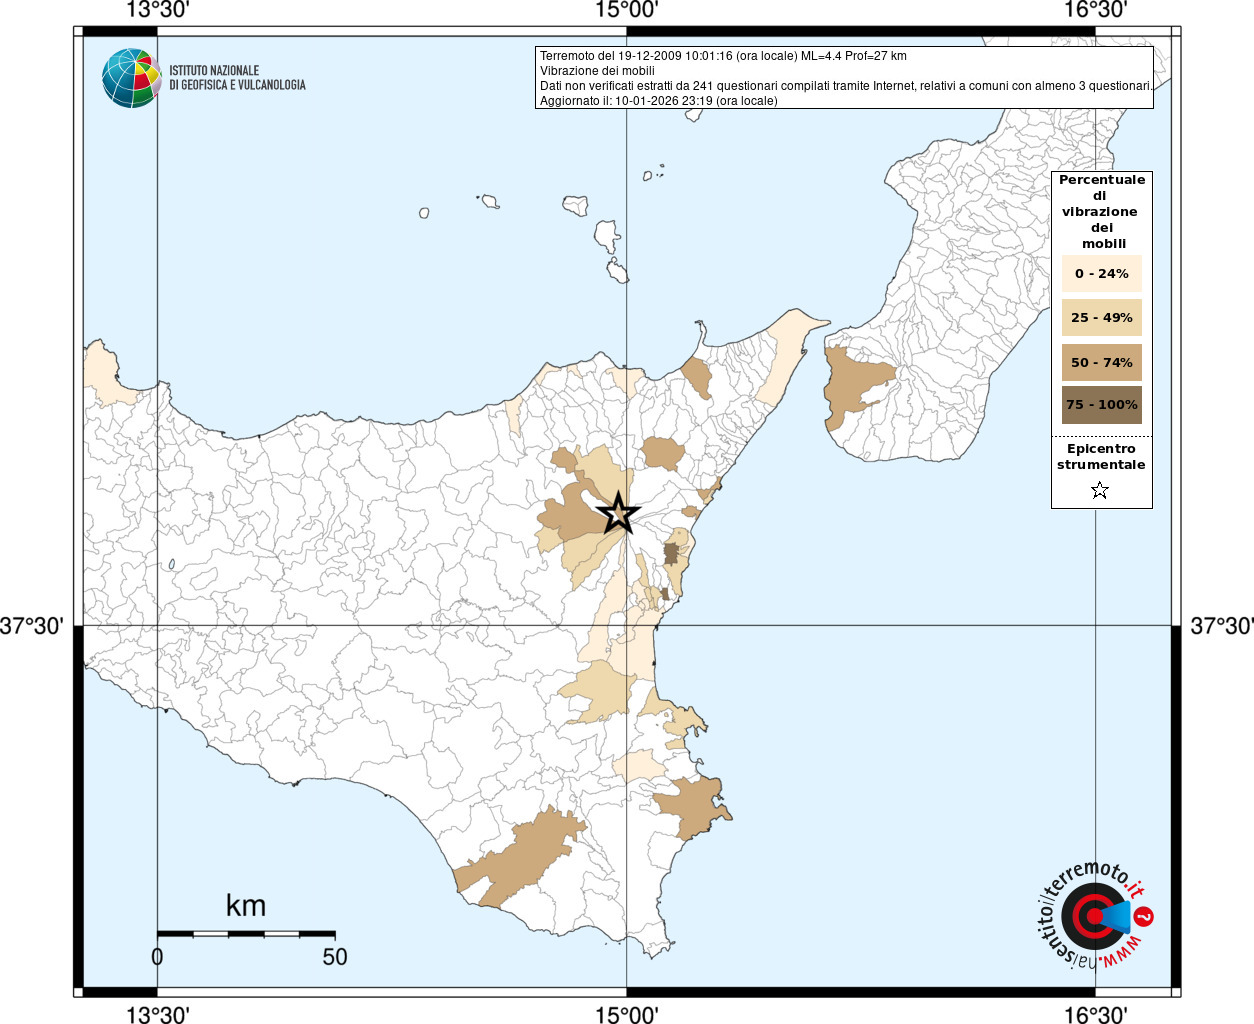
Task: Click the epicenter star on the map
Action: [618, 513]
